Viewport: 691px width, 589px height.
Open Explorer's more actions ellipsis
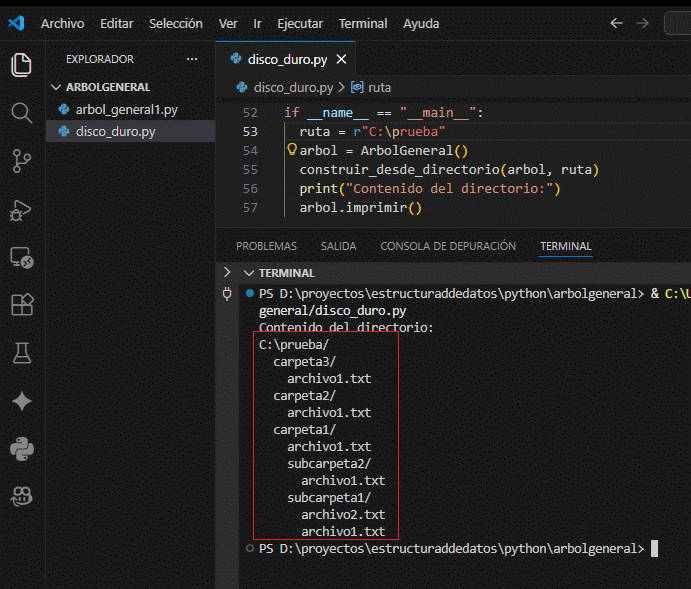[192, 59]
